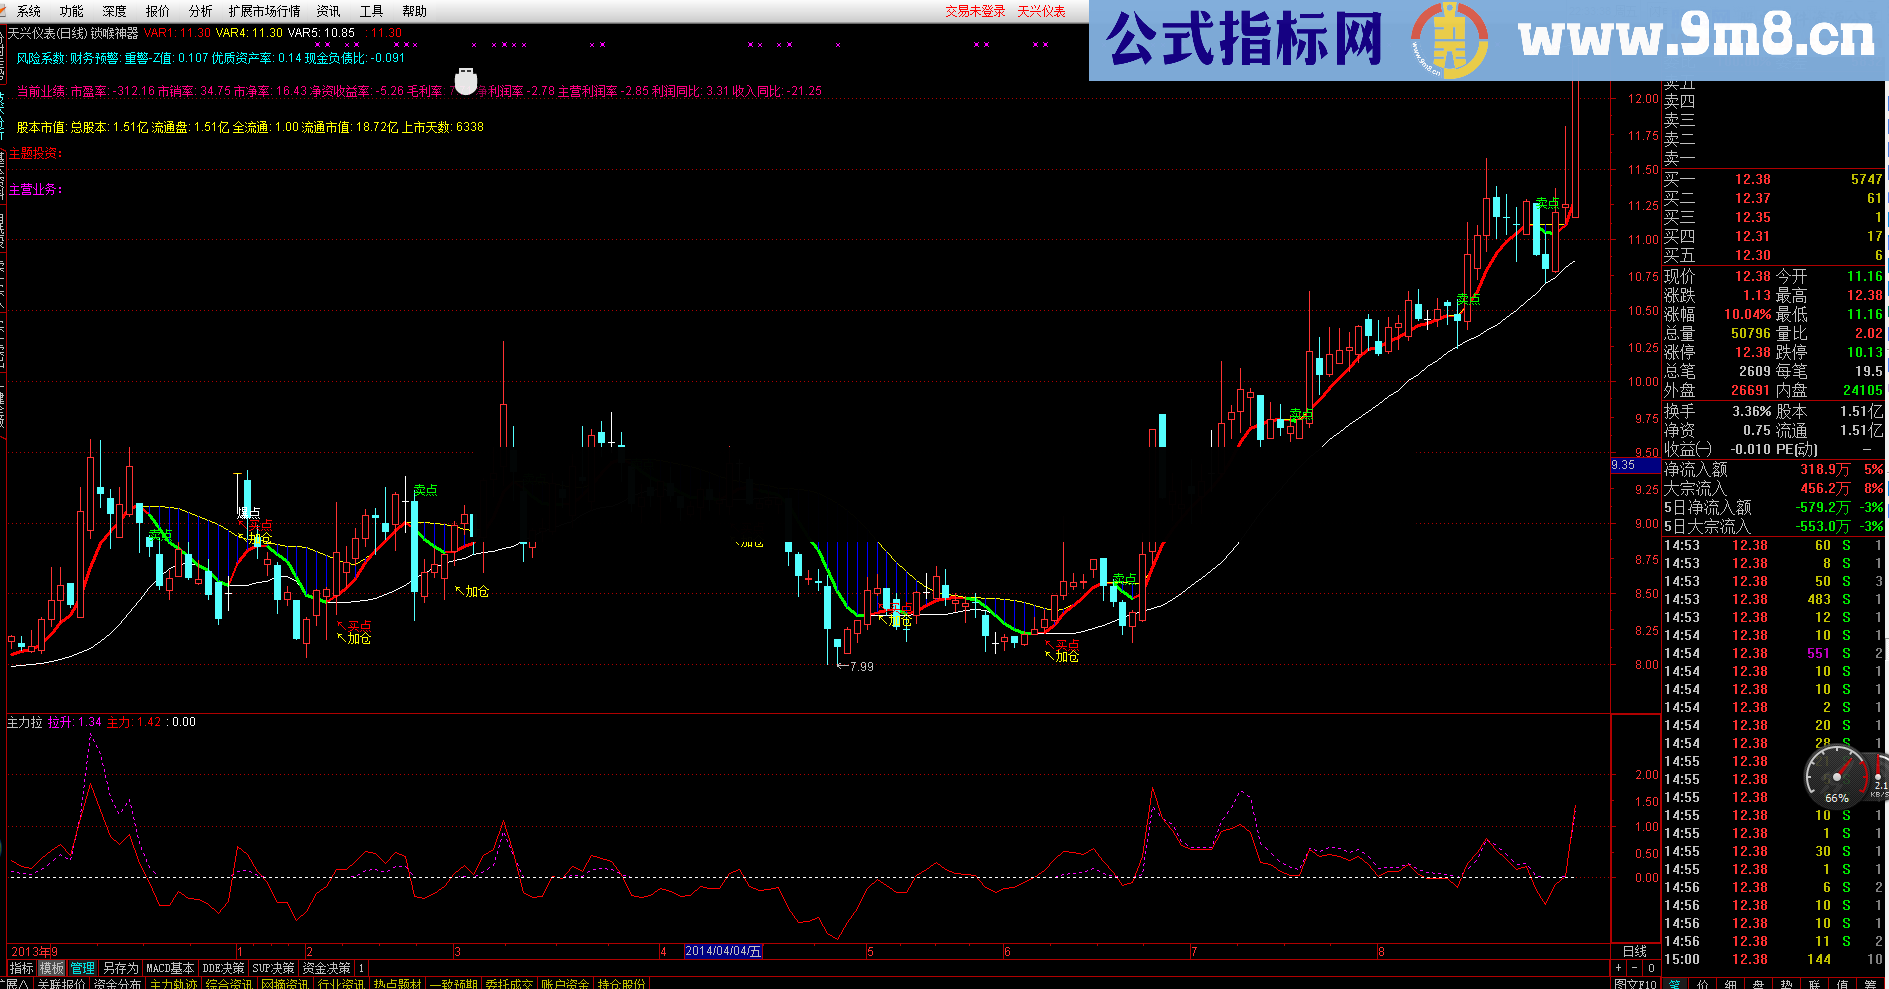The height and width of the screenshot is (989, 1889).
Task: Select the MACD基本 template tab
Action: tap(170, 968)
